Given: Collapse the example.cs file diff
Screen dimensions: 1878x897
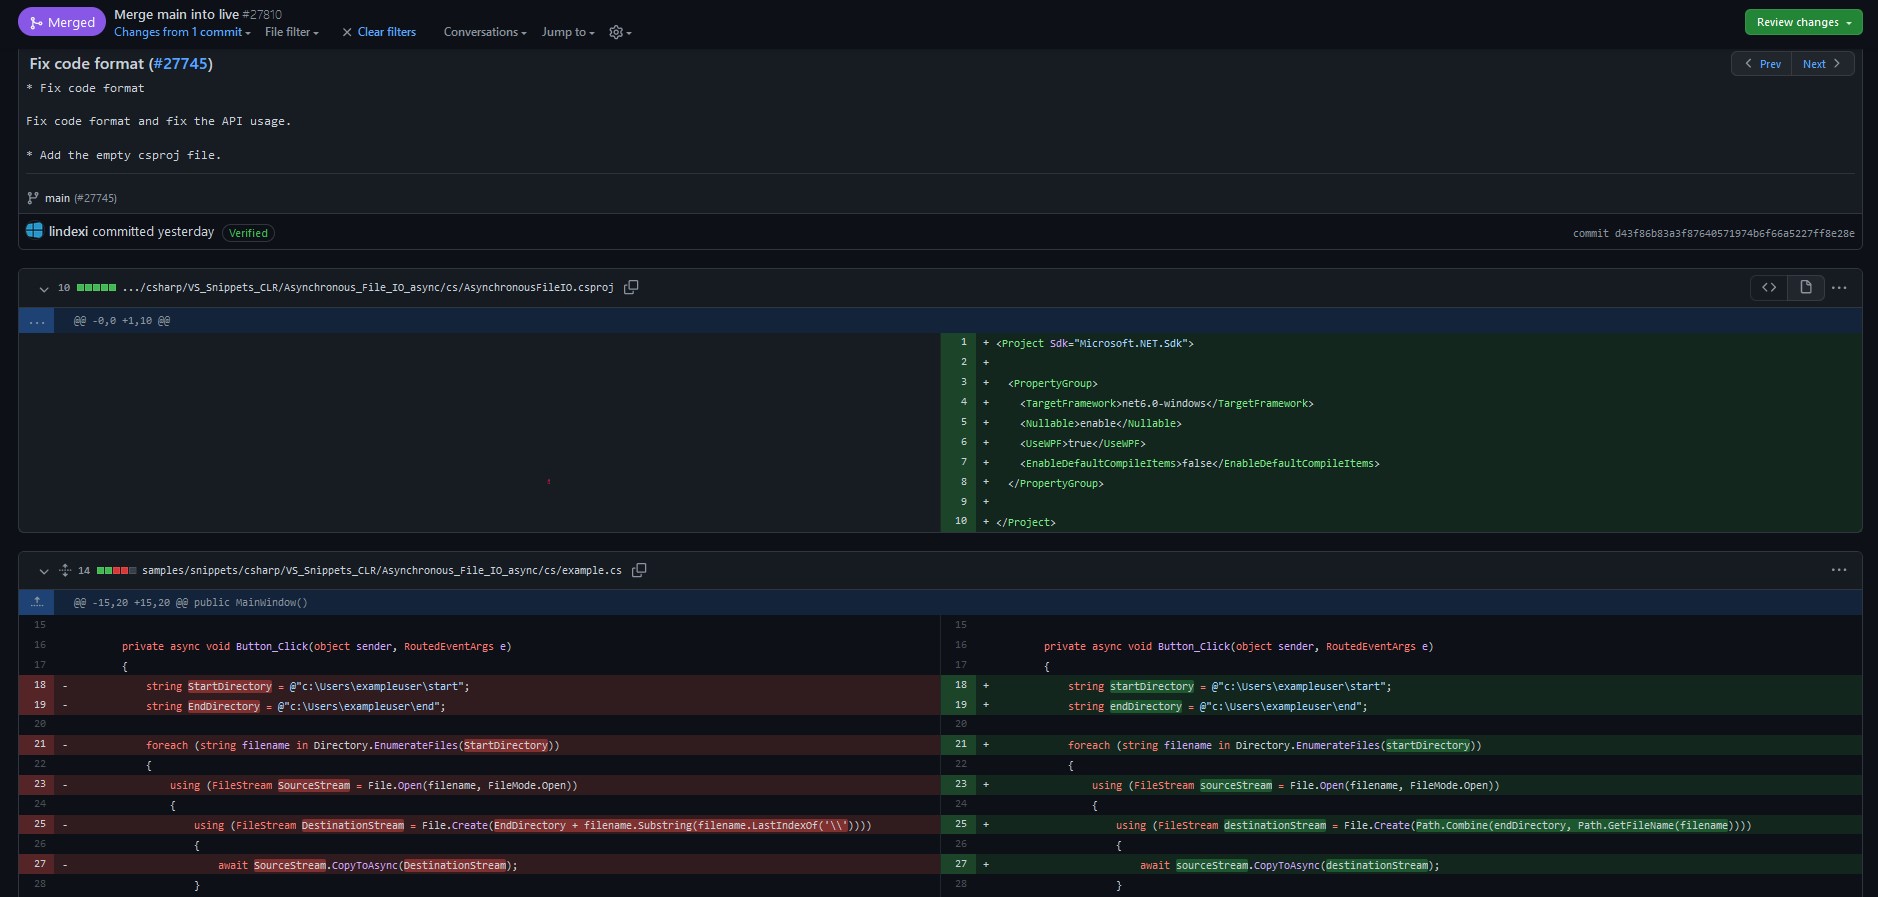Looking at the screenshot, I should 44,571.
